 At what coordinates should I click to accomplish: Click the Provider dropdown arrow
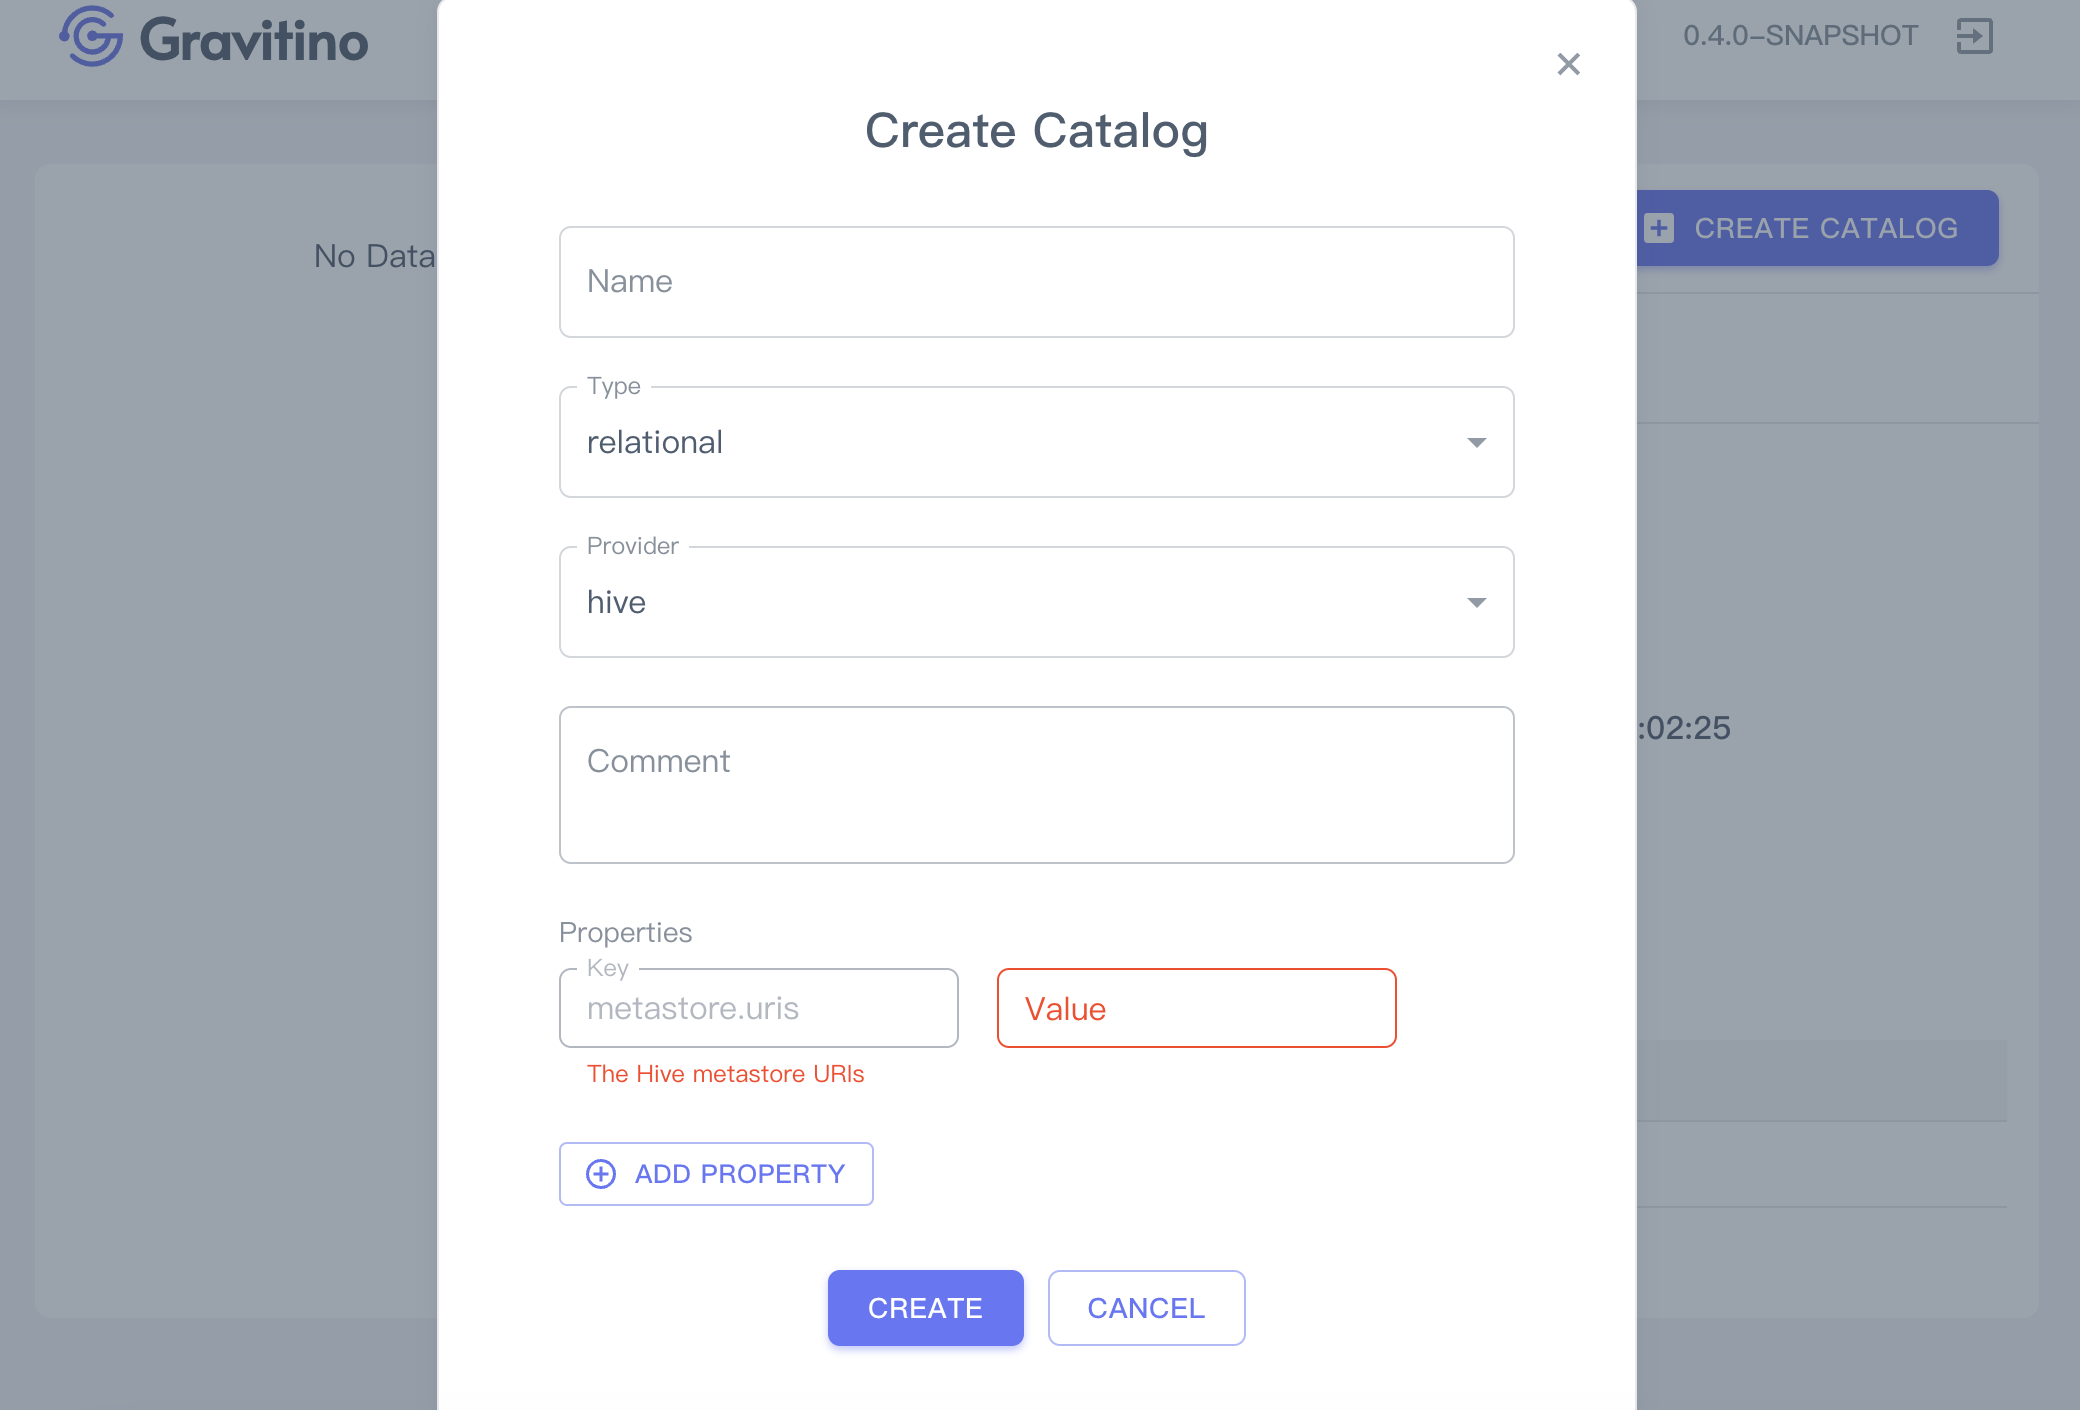(1476, 602)
